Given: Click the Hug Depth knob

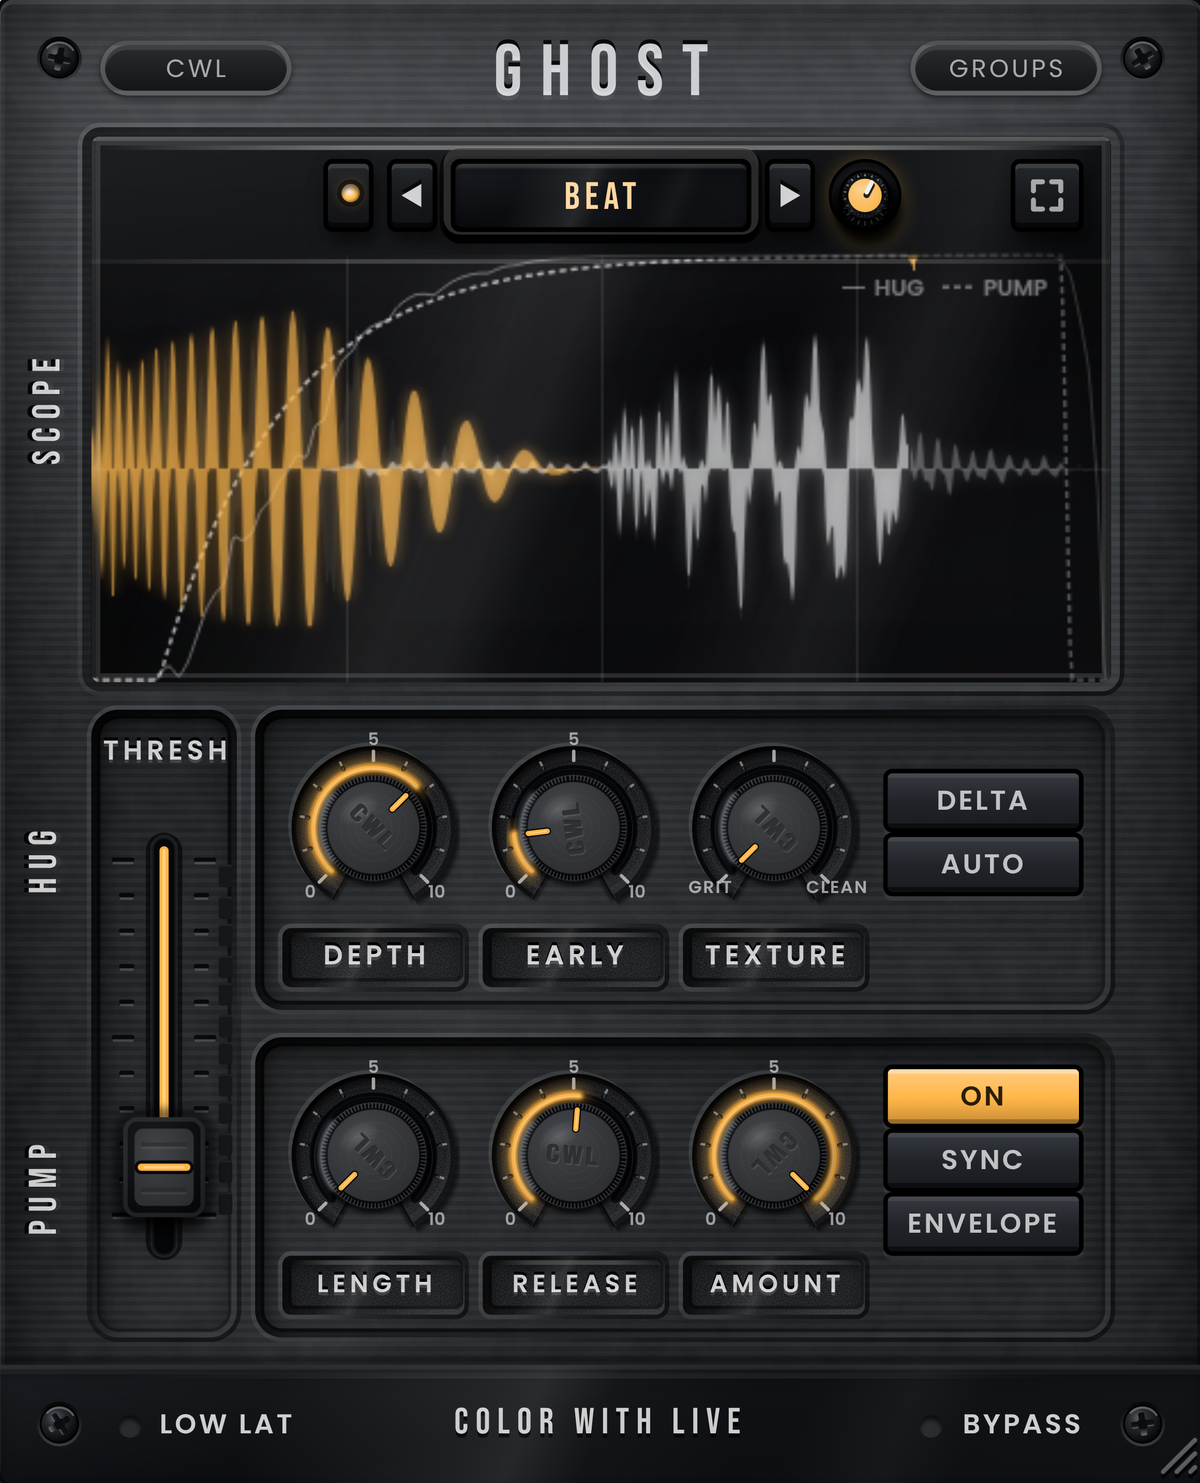Looking at the screenshot, I should click(x=373, y=827).
